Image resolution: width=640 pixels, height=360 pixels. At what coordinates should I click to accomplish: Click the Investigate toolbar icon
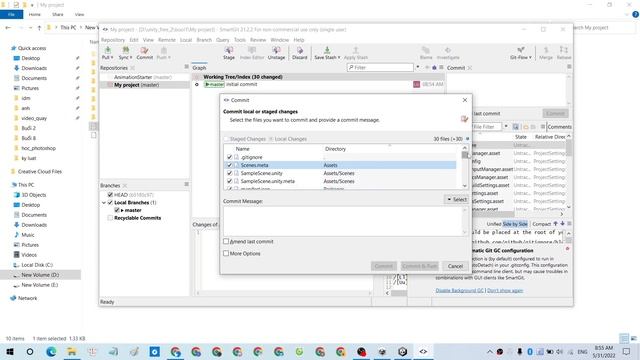[448, 50]
